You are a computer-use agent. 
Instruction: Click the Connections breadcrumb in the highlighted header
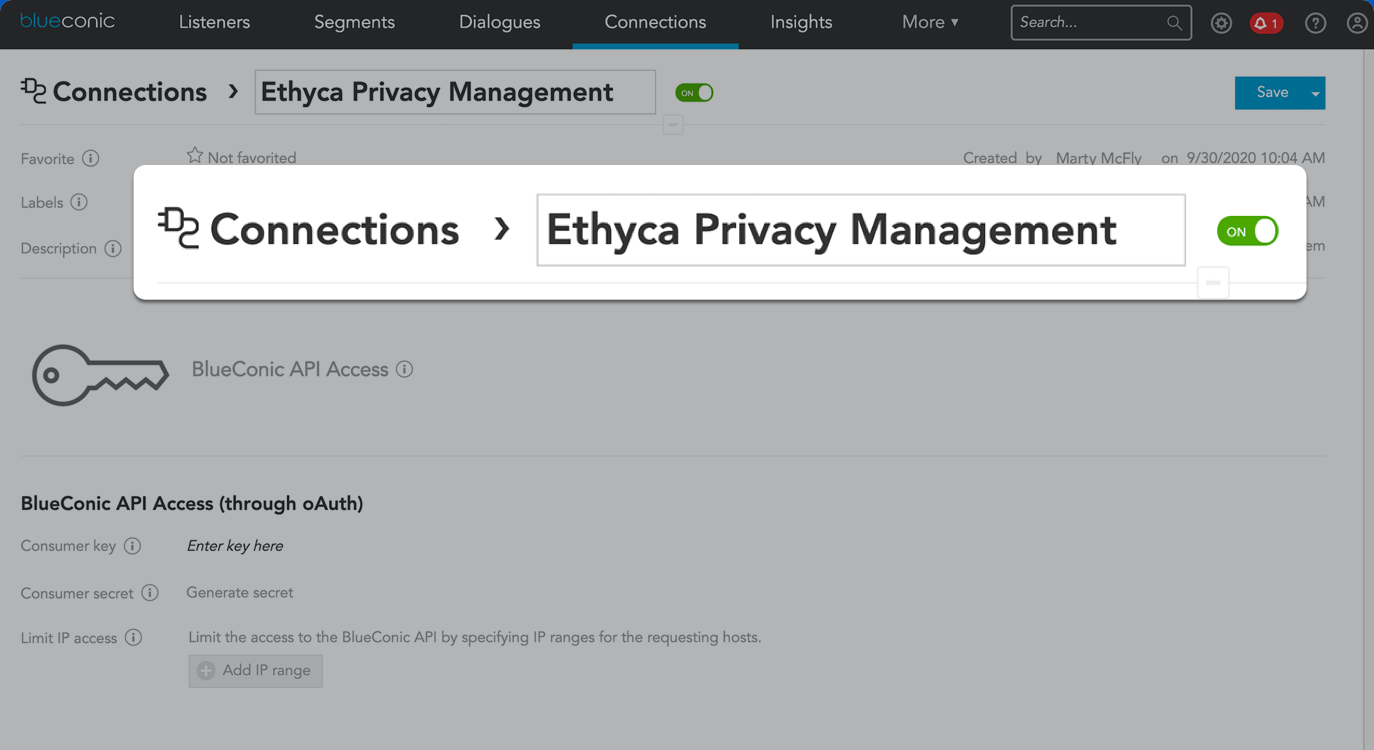point(334,230)
